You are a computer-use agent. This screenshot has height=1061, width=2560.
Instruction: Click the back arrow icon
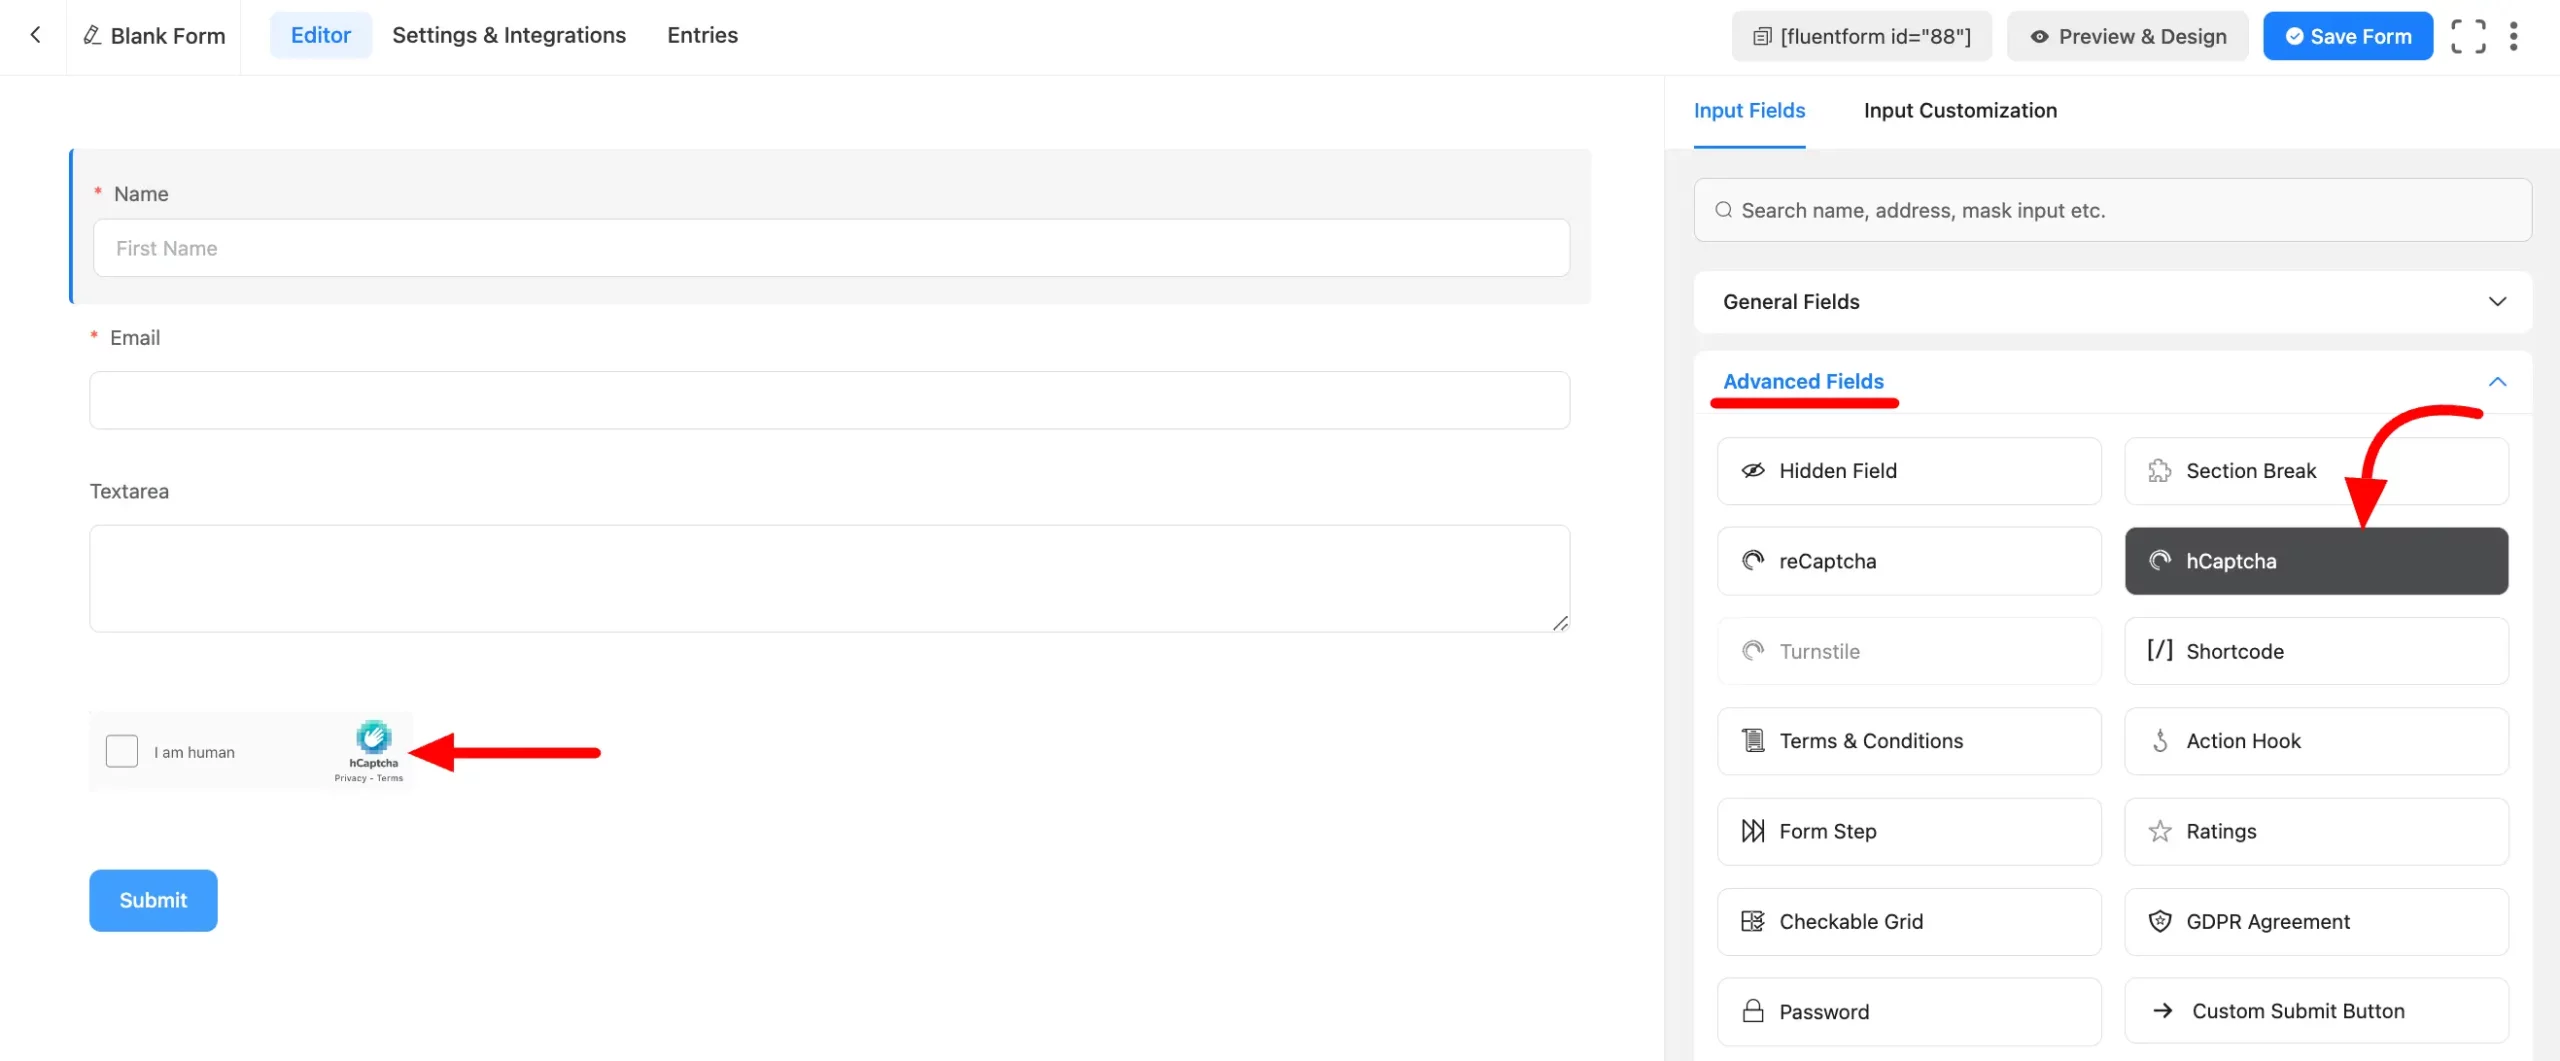tap(36, 35)
